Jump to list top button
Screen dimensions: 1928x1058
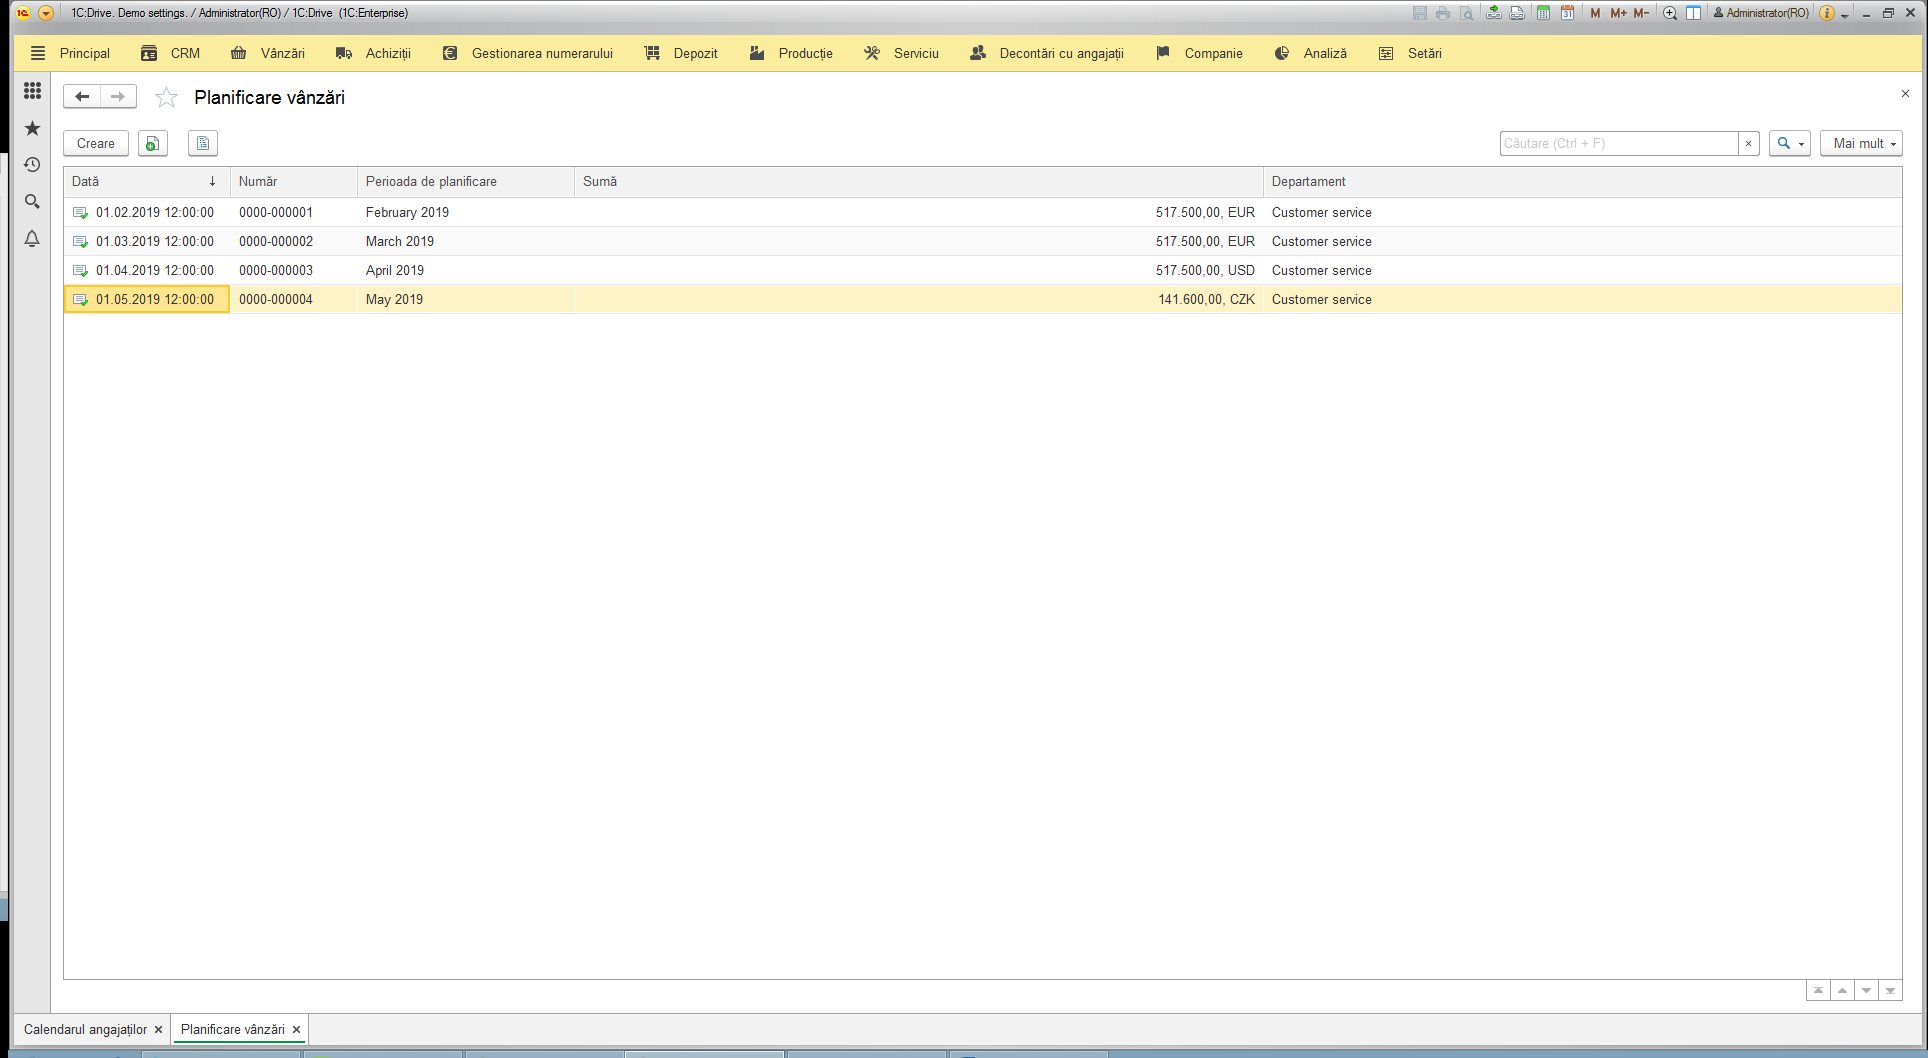[x=1818, y=991]
